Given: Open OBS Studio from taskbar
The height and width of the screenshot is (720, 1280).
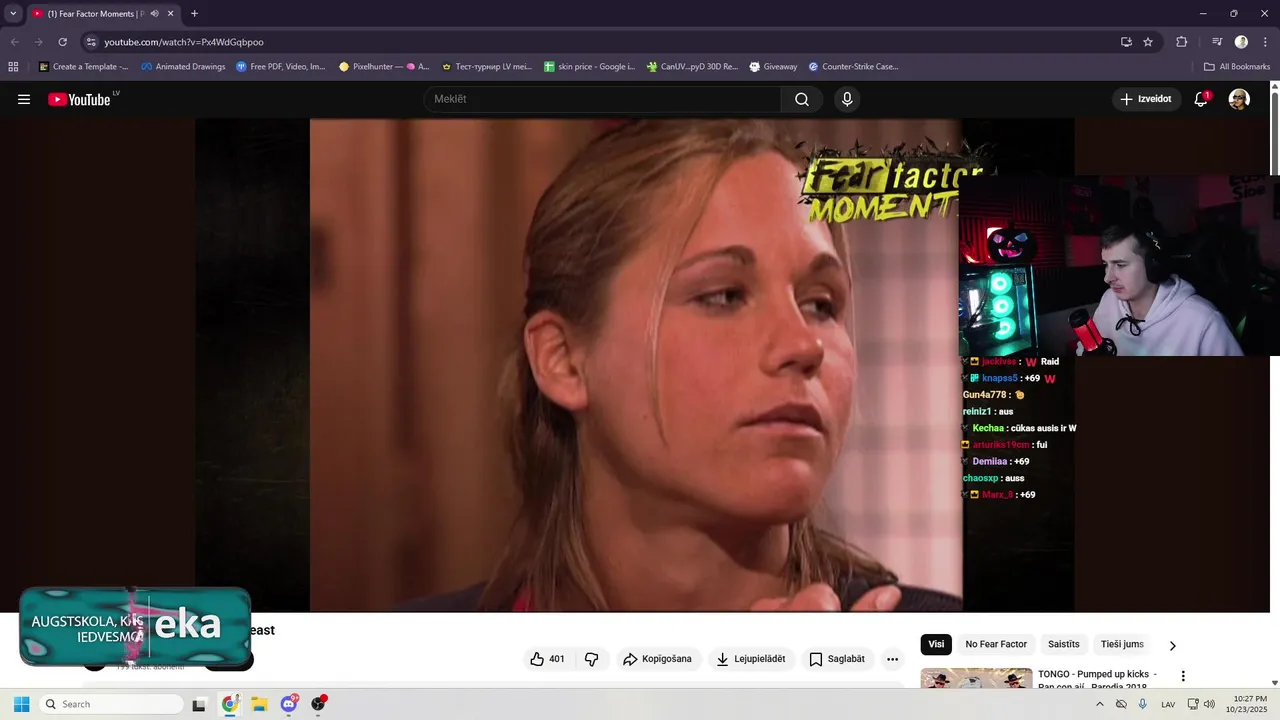Looking at the screenshot, I should click(318, 704).
